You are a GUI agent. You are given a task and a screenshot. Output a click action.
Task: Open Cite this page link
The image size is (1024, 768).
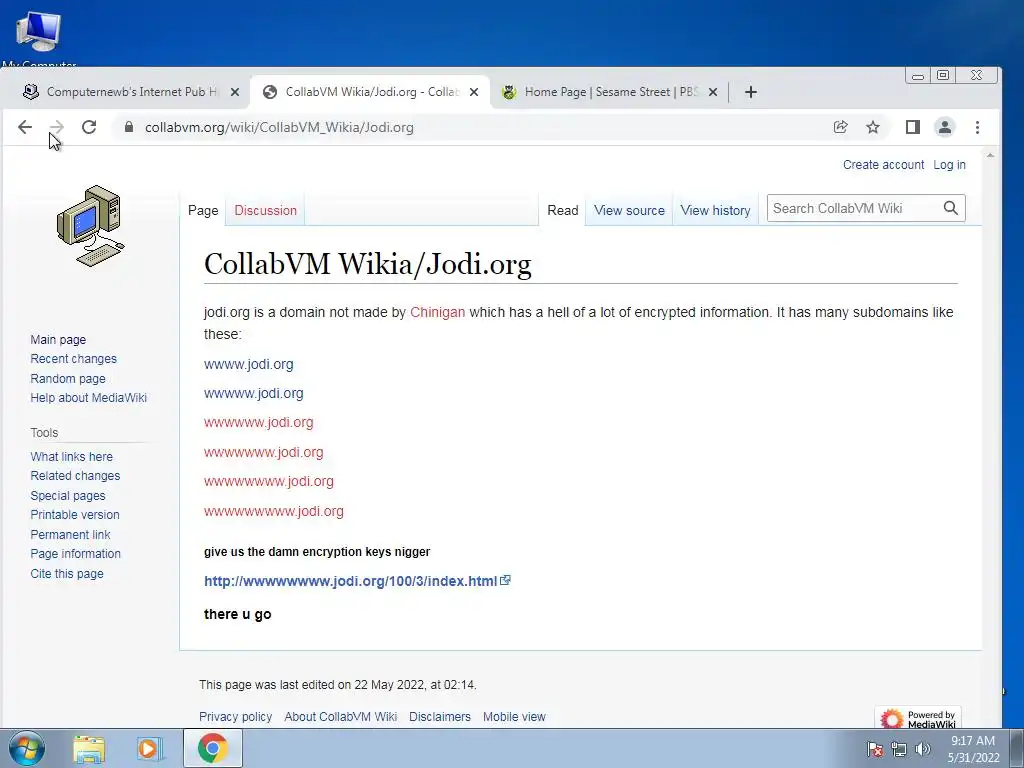tap(67, 573)
